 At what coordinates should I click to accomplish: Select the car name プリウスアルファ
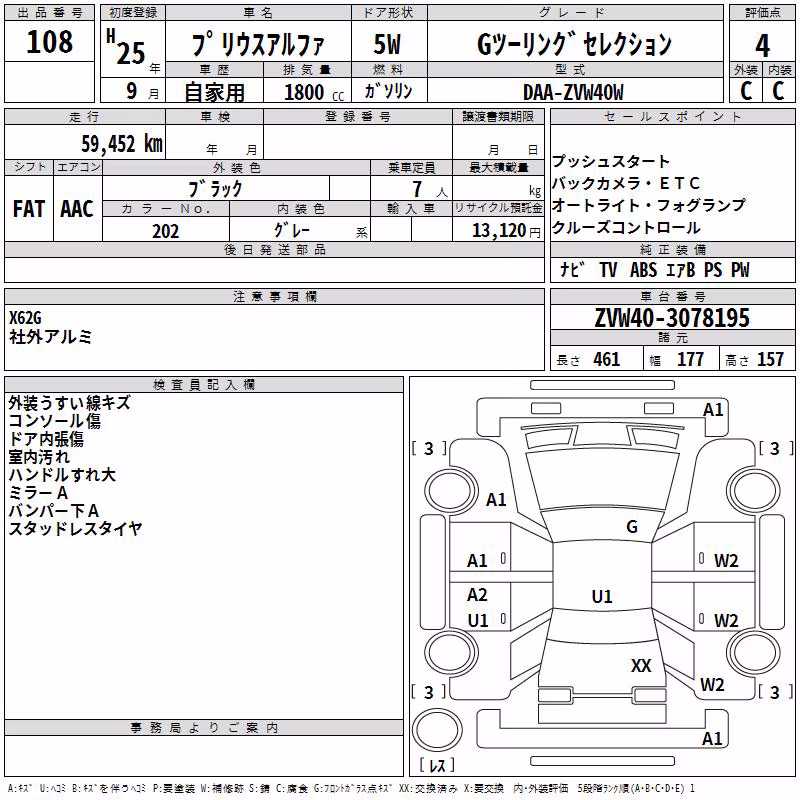(x=258, y=44)
